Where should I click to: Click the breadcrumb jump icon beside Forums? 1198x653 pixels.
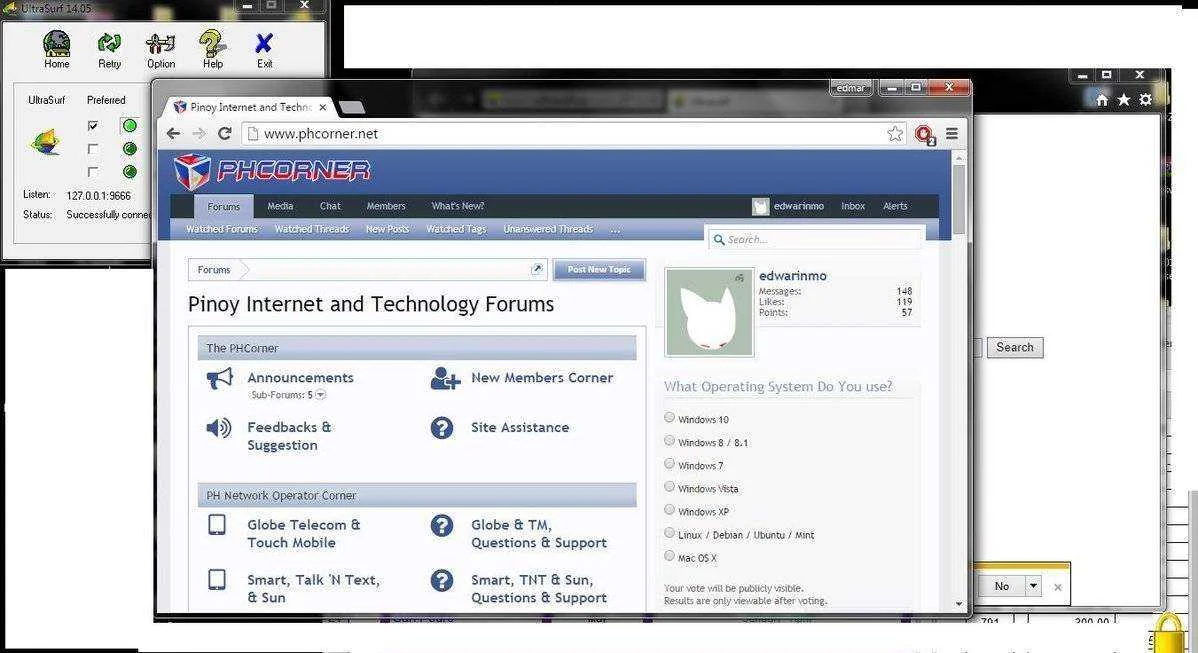coord(537,269)
